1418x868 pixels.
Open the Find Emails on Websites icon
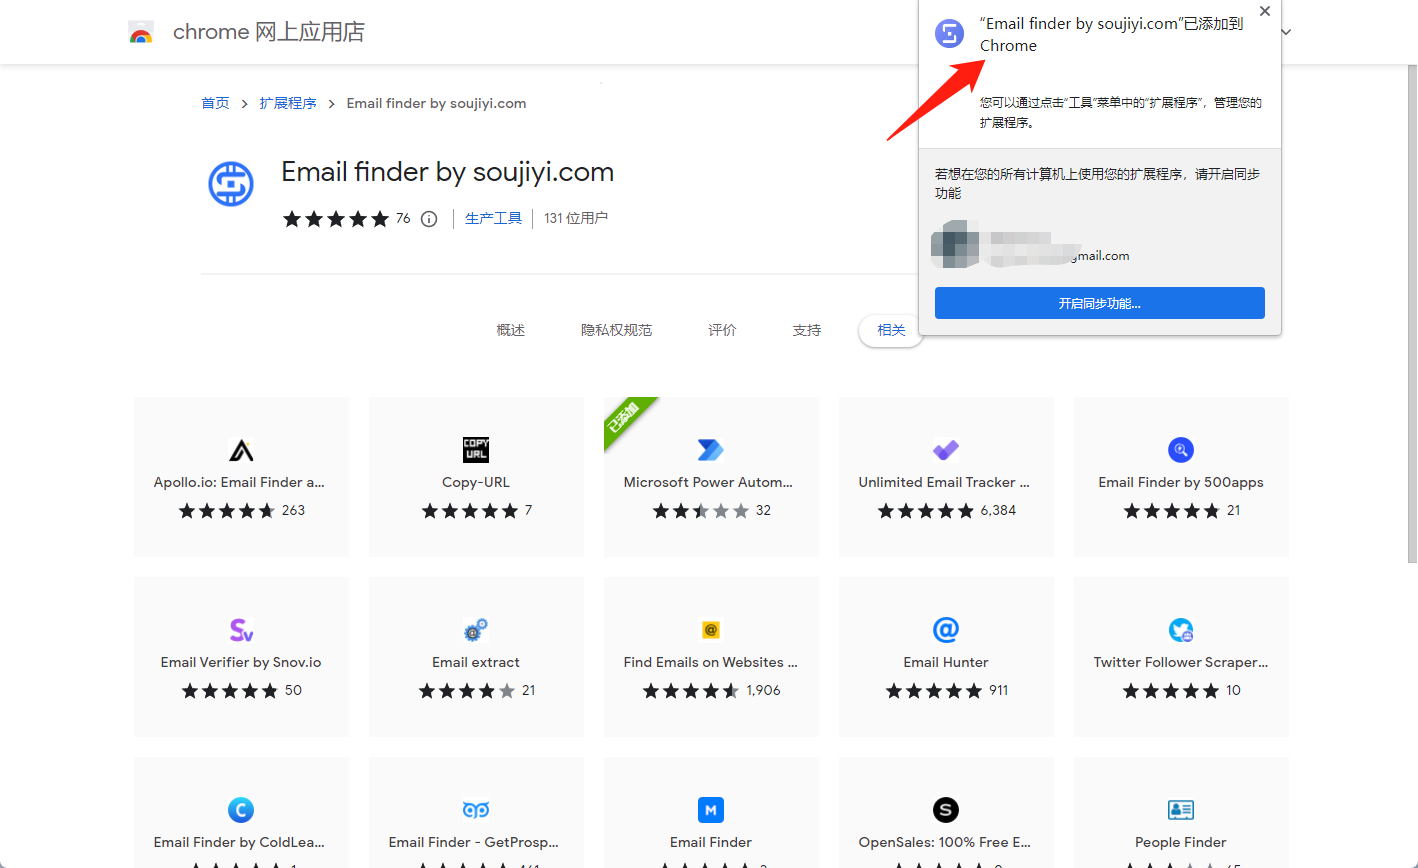711,630
